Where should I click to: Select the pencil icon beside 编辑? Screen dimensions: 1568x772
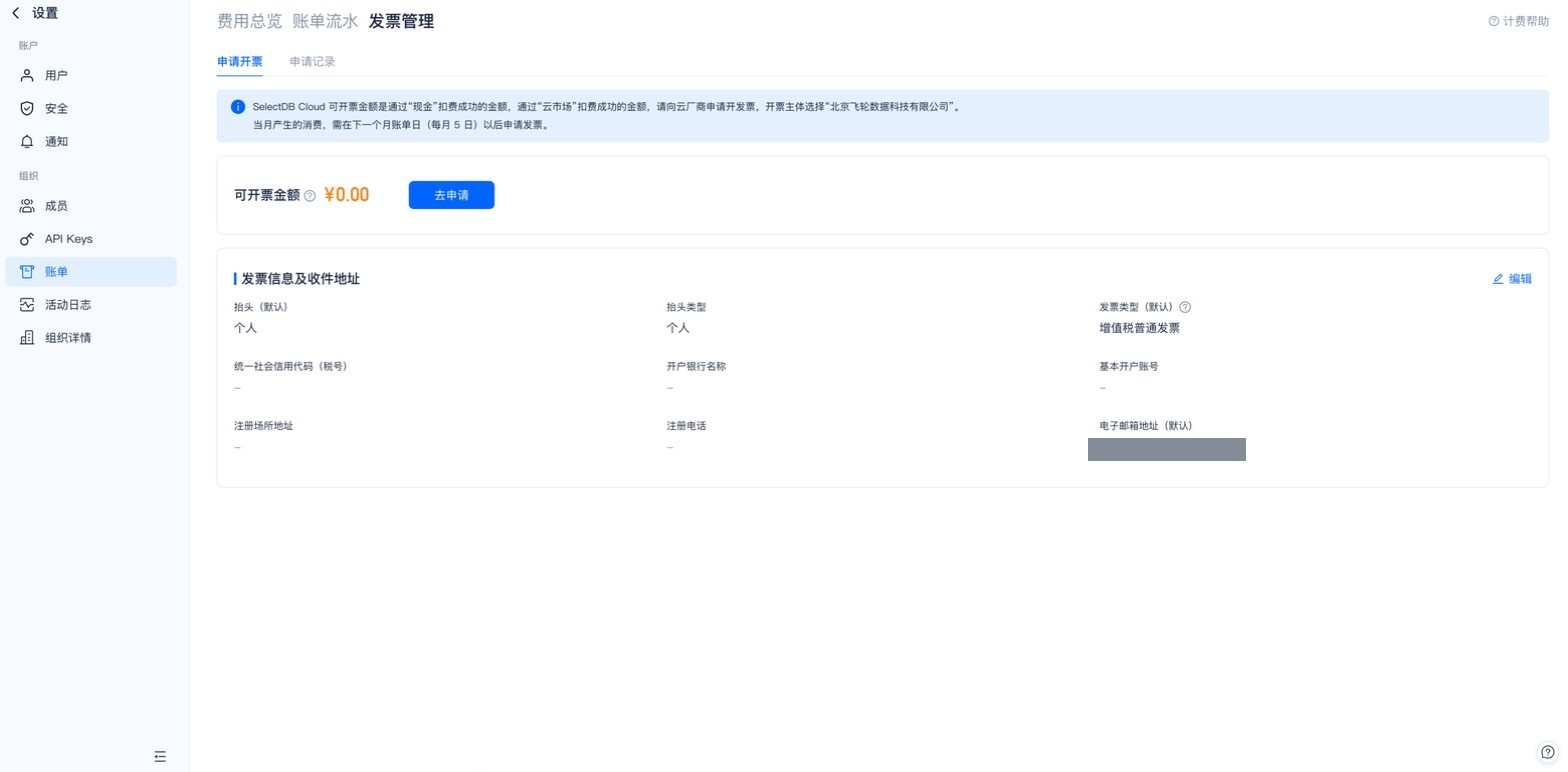click(x=1498, y=279)
